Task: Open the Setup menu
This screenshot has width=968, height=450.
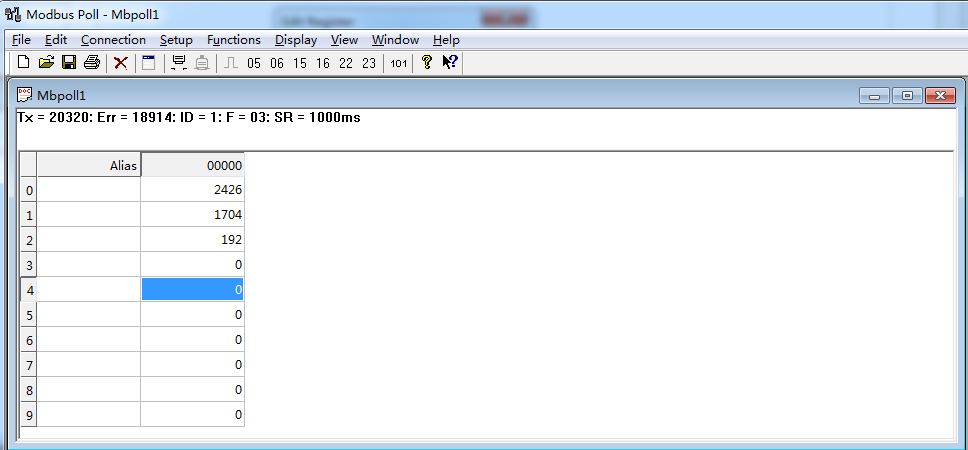Action: 176,40
